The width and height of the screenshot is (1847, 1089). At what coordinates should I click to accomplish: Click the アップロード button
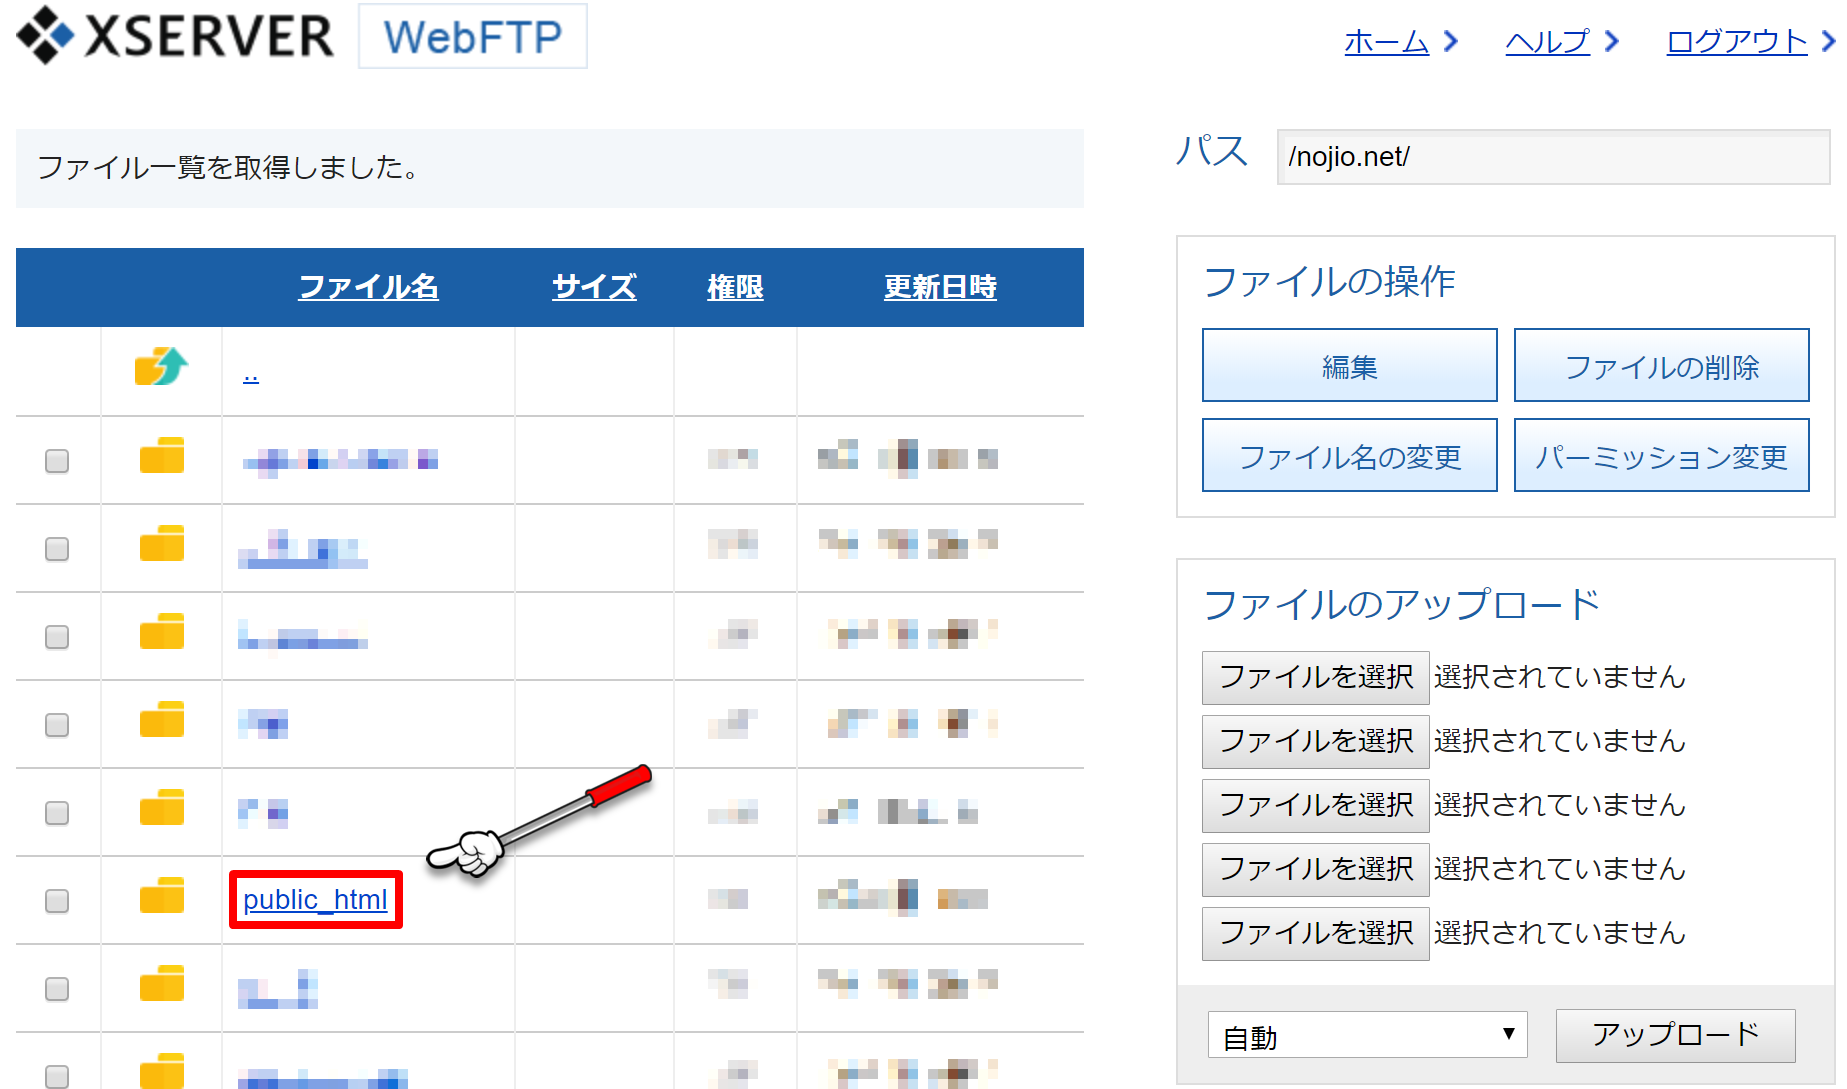[1676, 1035]
